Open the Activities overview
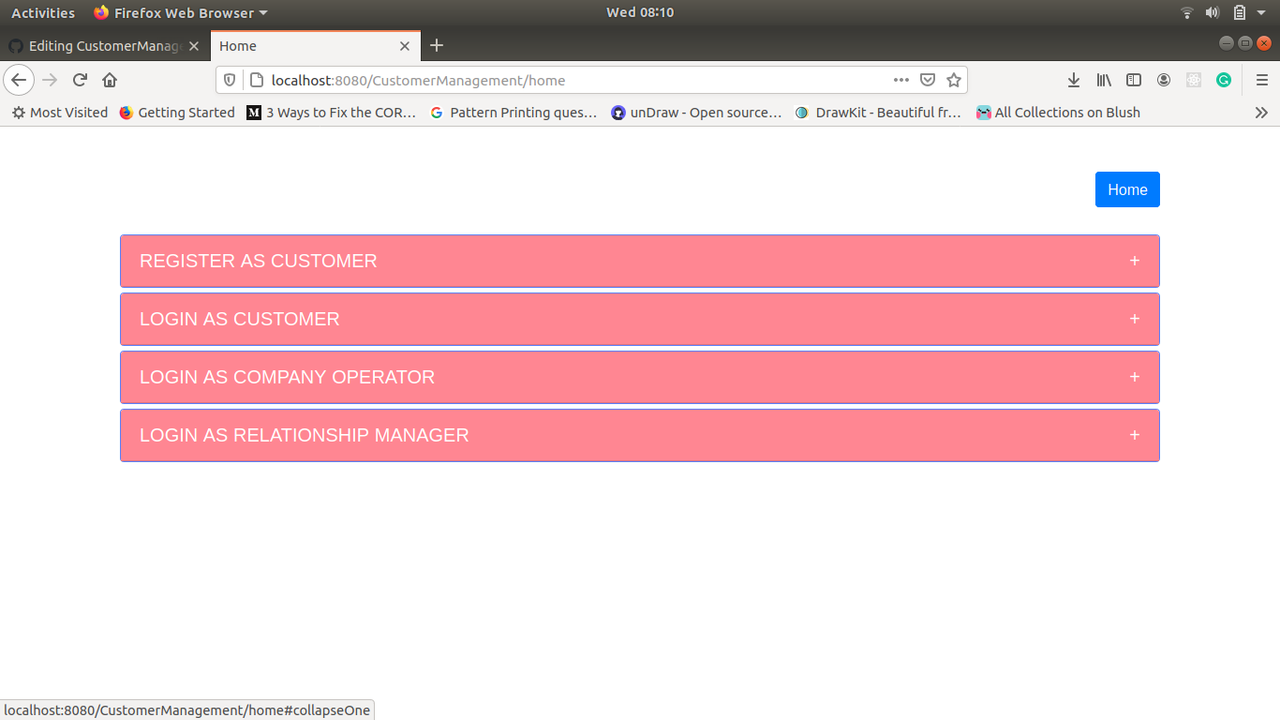The height and width of the screenshot is (720, 1280). 43,12
